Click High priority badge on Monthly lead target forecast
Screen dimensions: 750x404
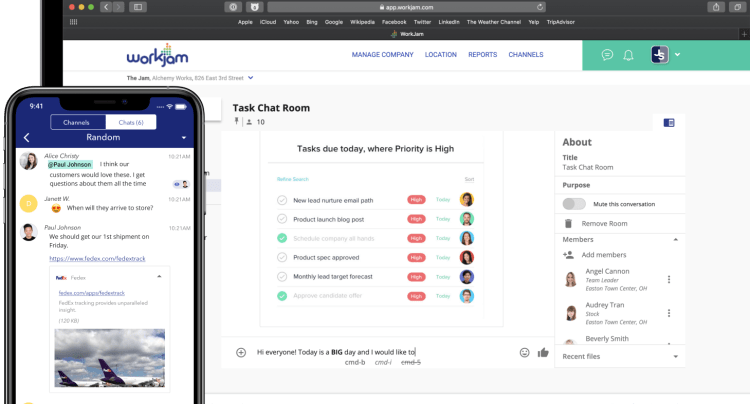416,277
